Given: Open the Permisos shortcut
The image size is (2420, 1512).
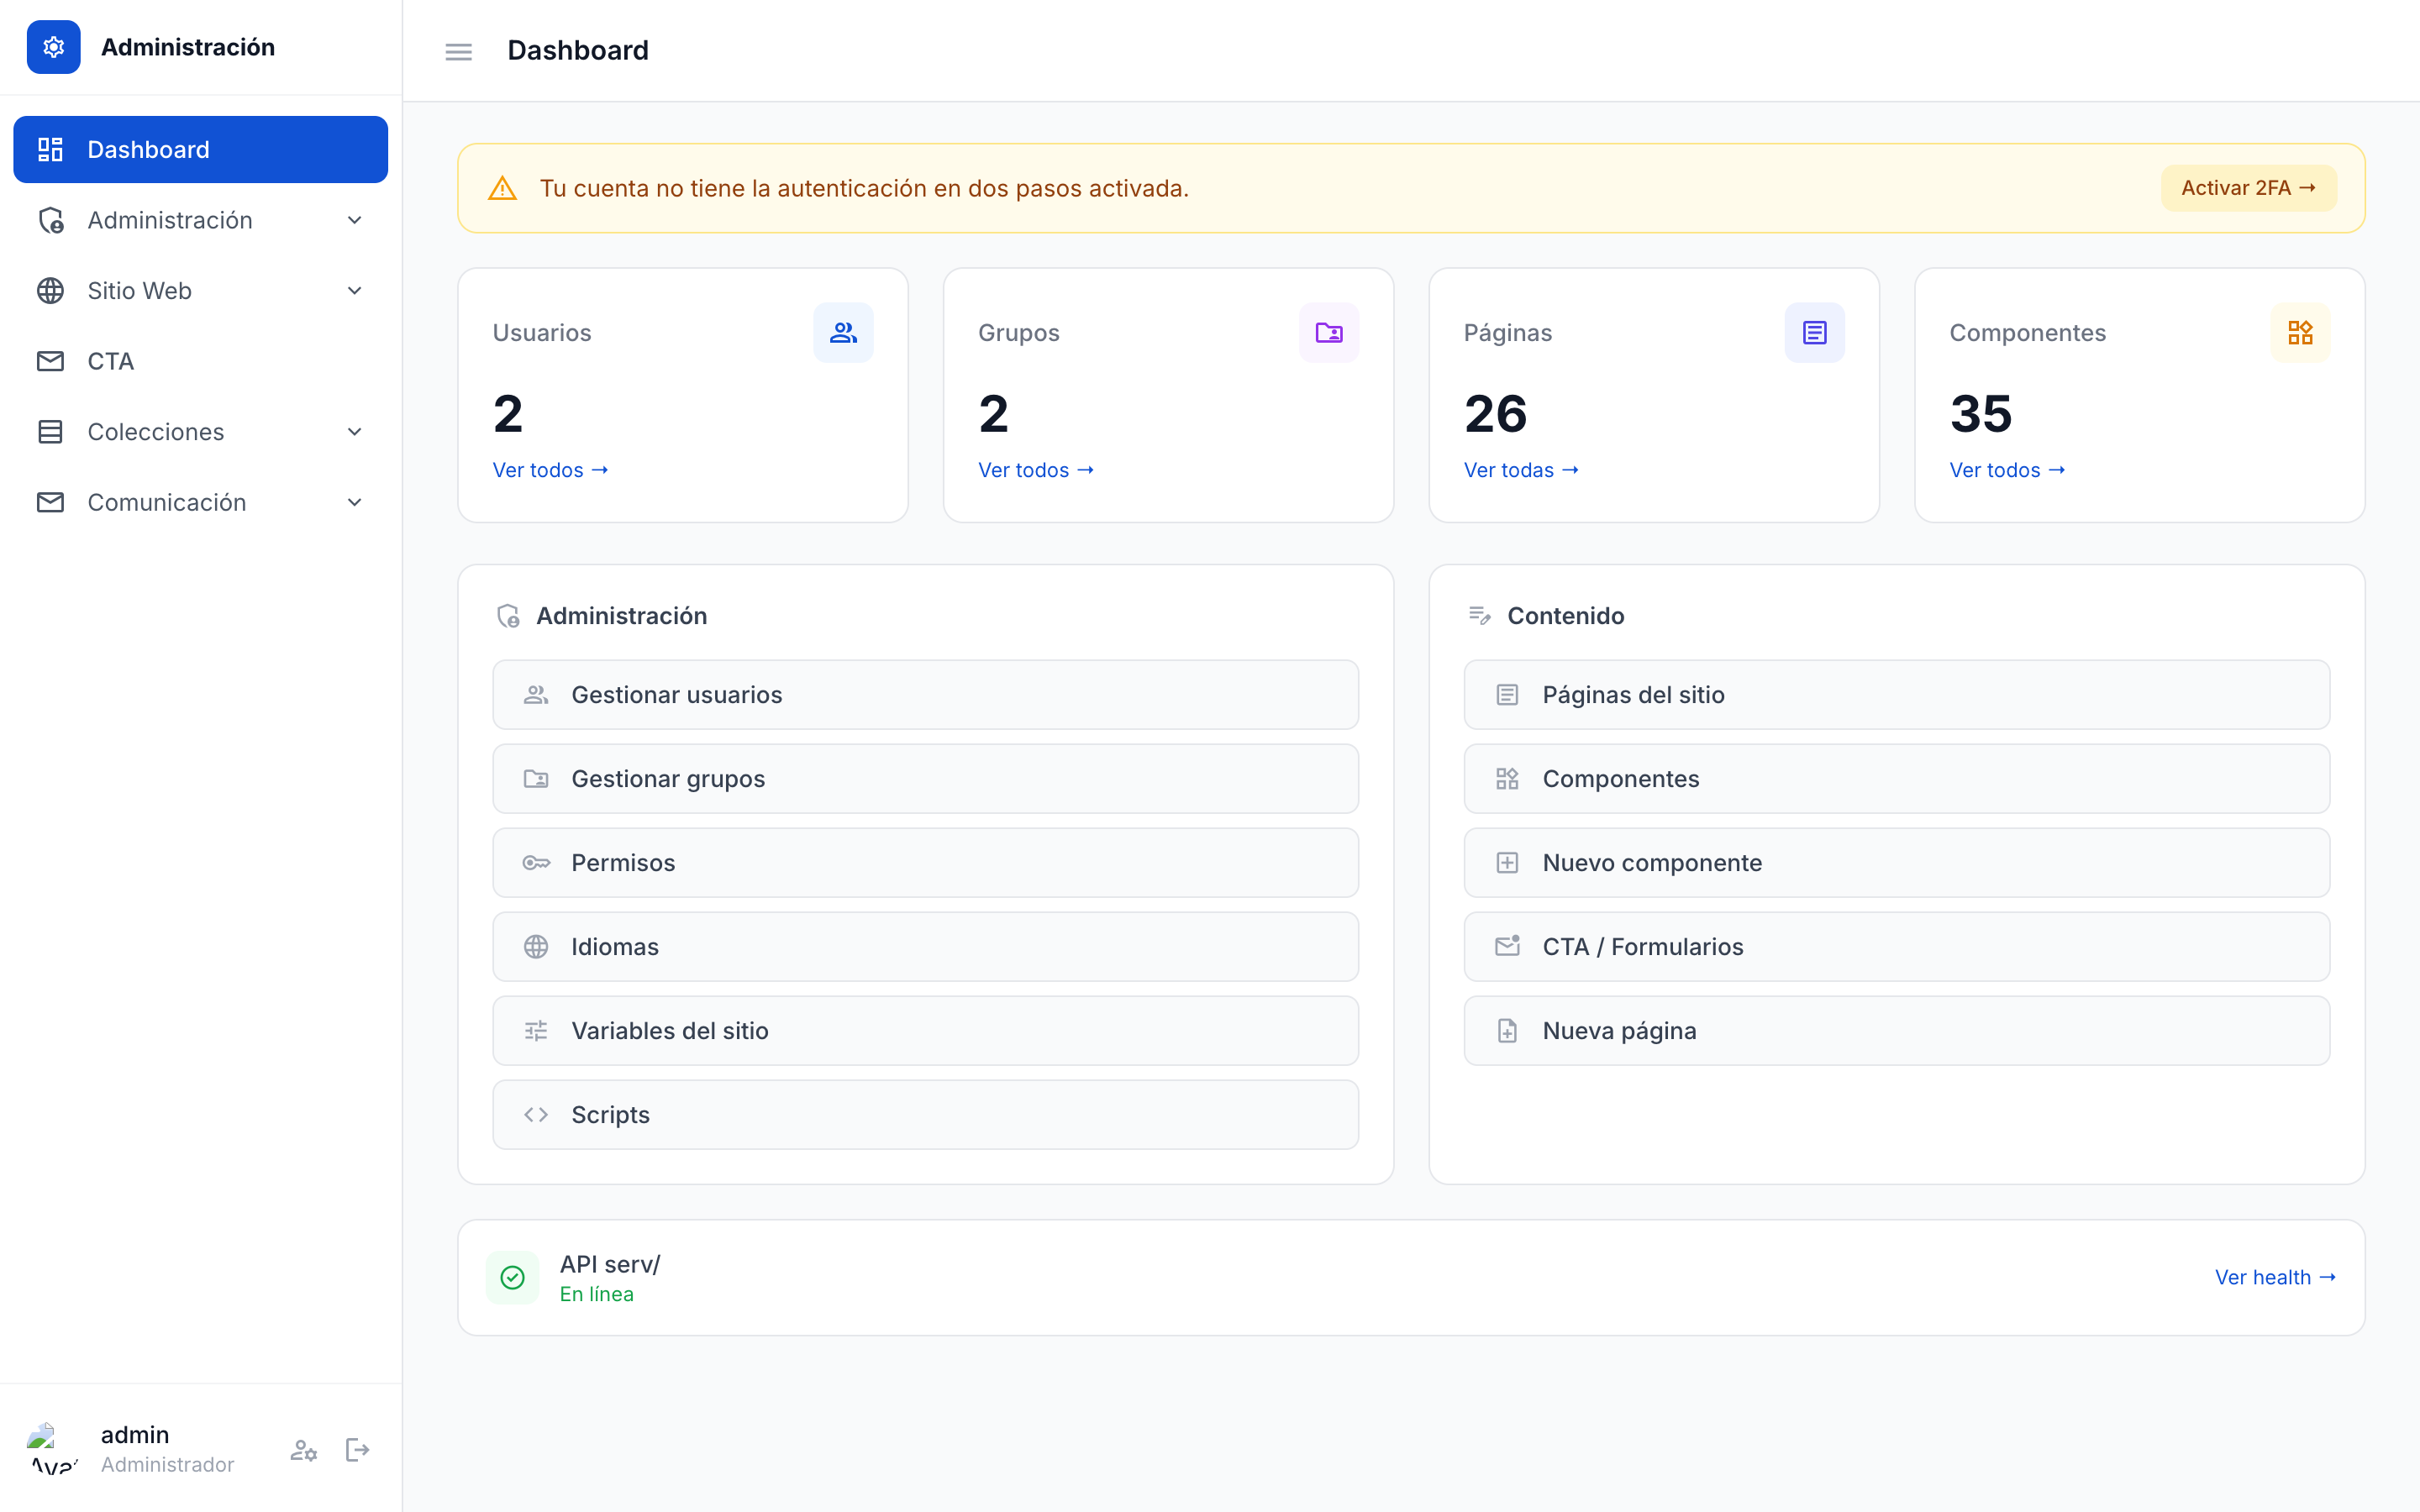Looking at the screenshot, I should pyautogui.click(x=925, y=863).
